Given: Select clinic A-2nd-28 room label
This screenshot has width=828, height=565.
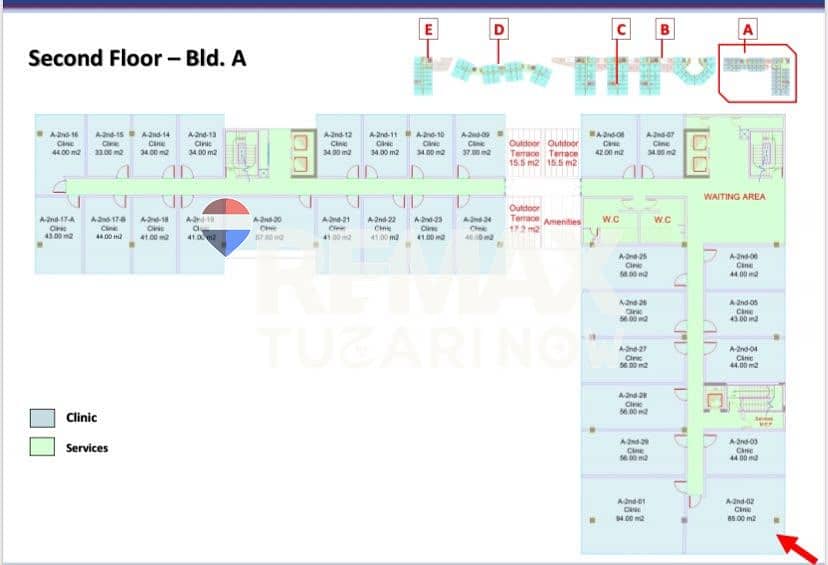Looking at the screenshot, I should pyautogui.click(x=634, y=403).
